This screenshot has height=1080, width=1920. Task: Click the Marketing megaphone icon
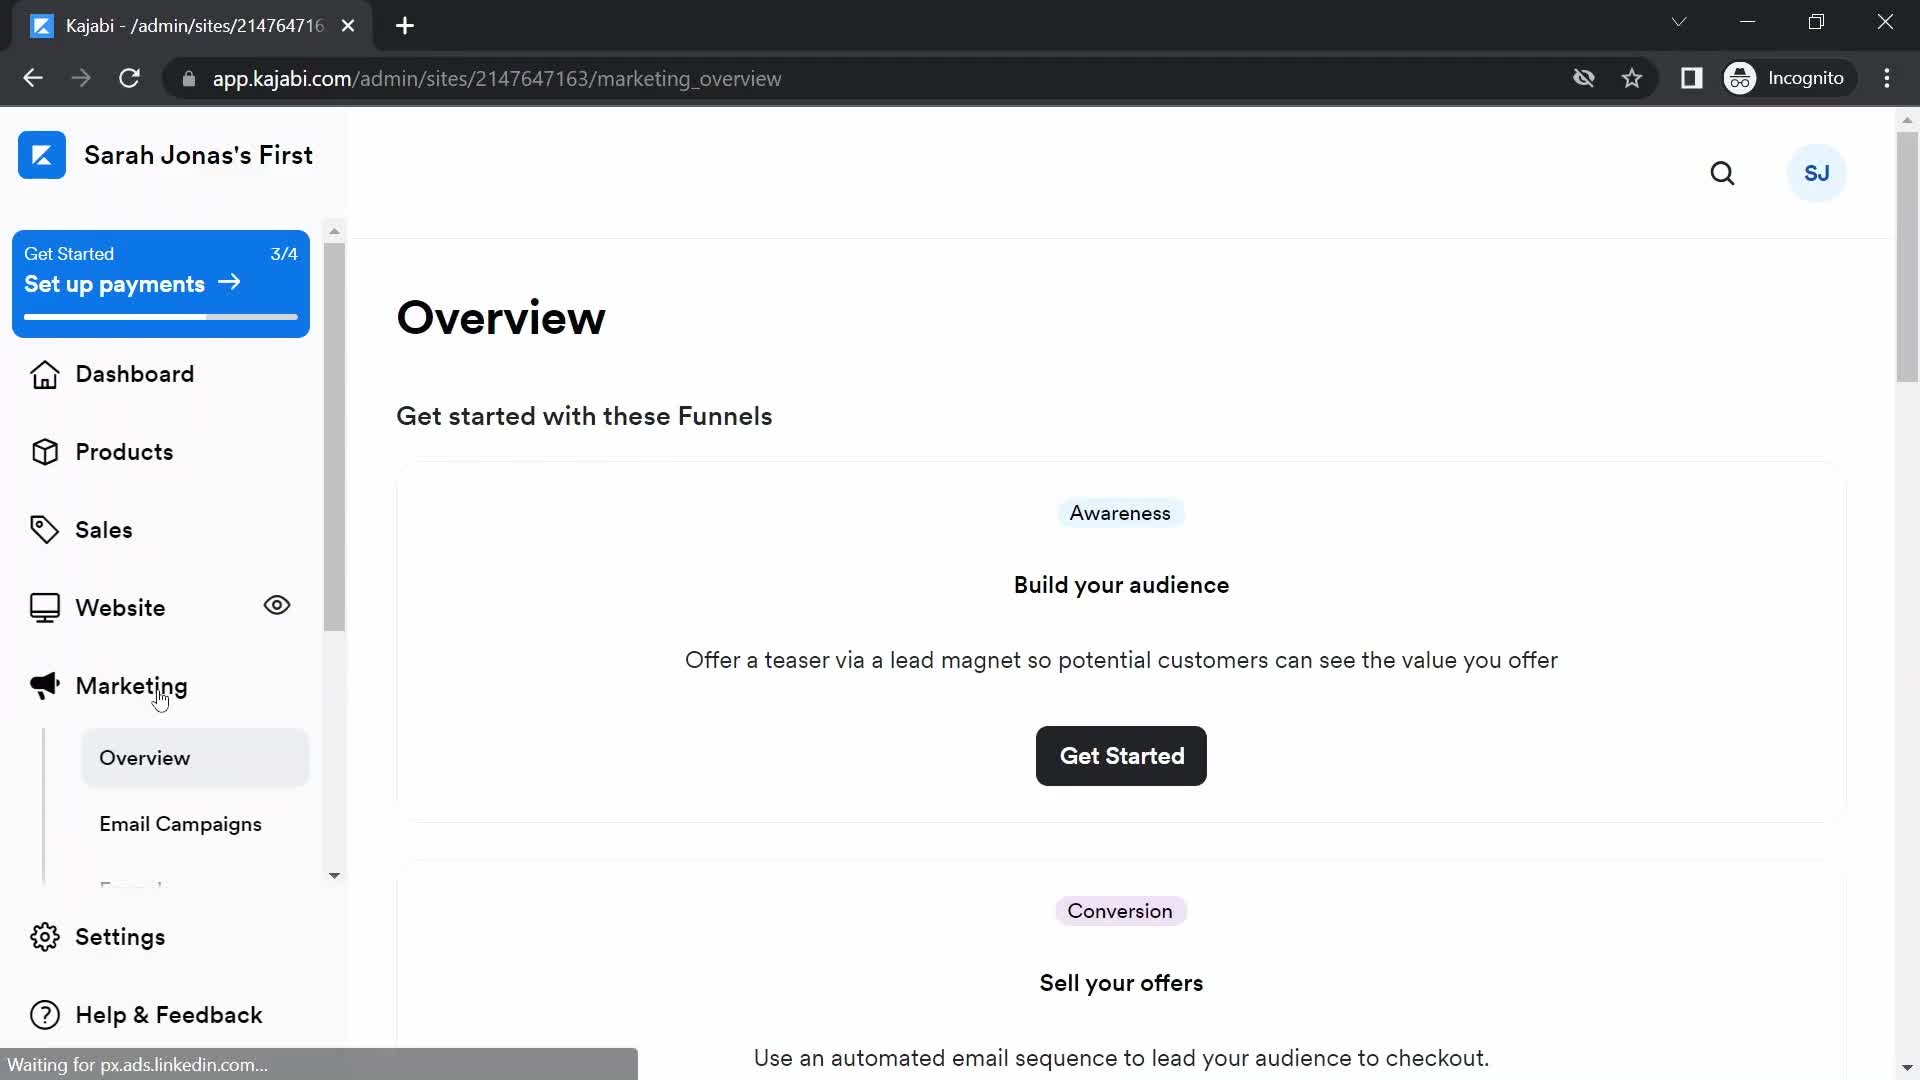click(x=44, y=686)
